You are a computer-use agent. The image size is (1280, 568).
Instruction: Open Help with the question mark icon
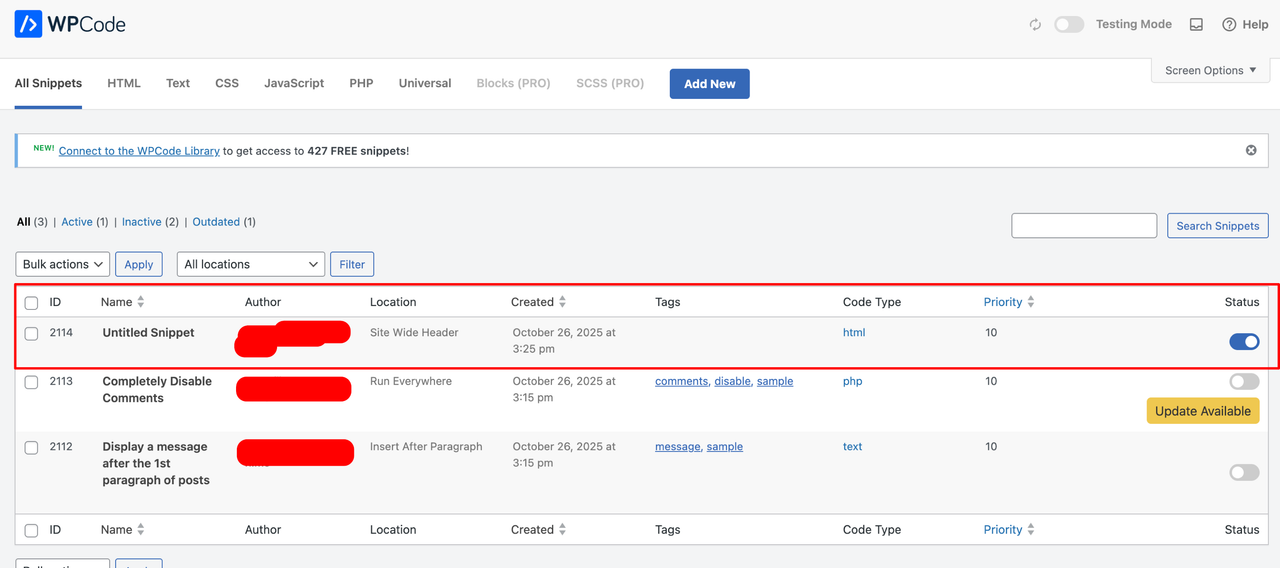coord(1229,25)
